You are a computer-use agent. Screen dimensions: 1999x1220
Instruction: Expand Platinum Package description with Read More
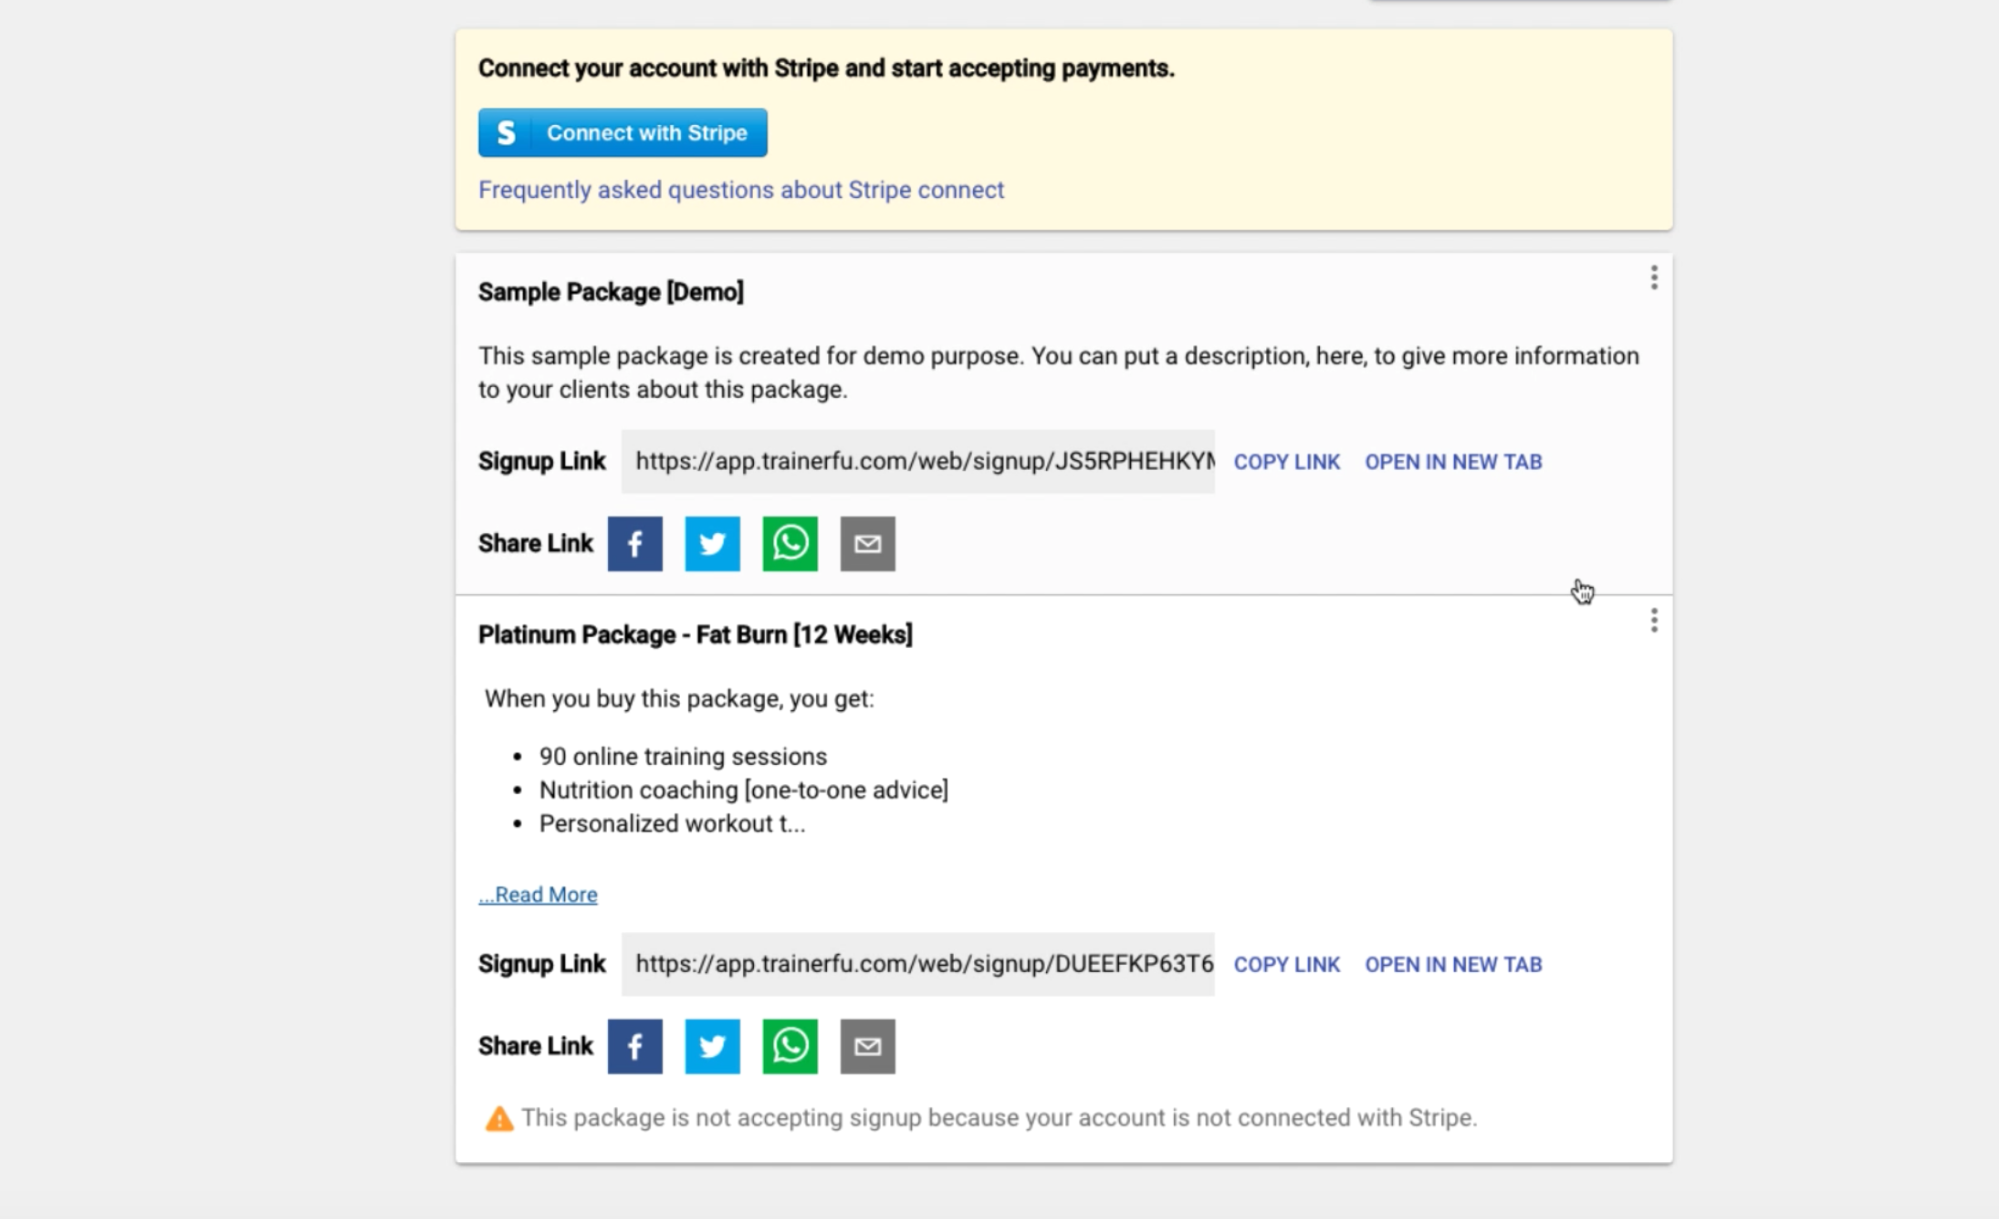pyautogui.click(x=538, y=895)
